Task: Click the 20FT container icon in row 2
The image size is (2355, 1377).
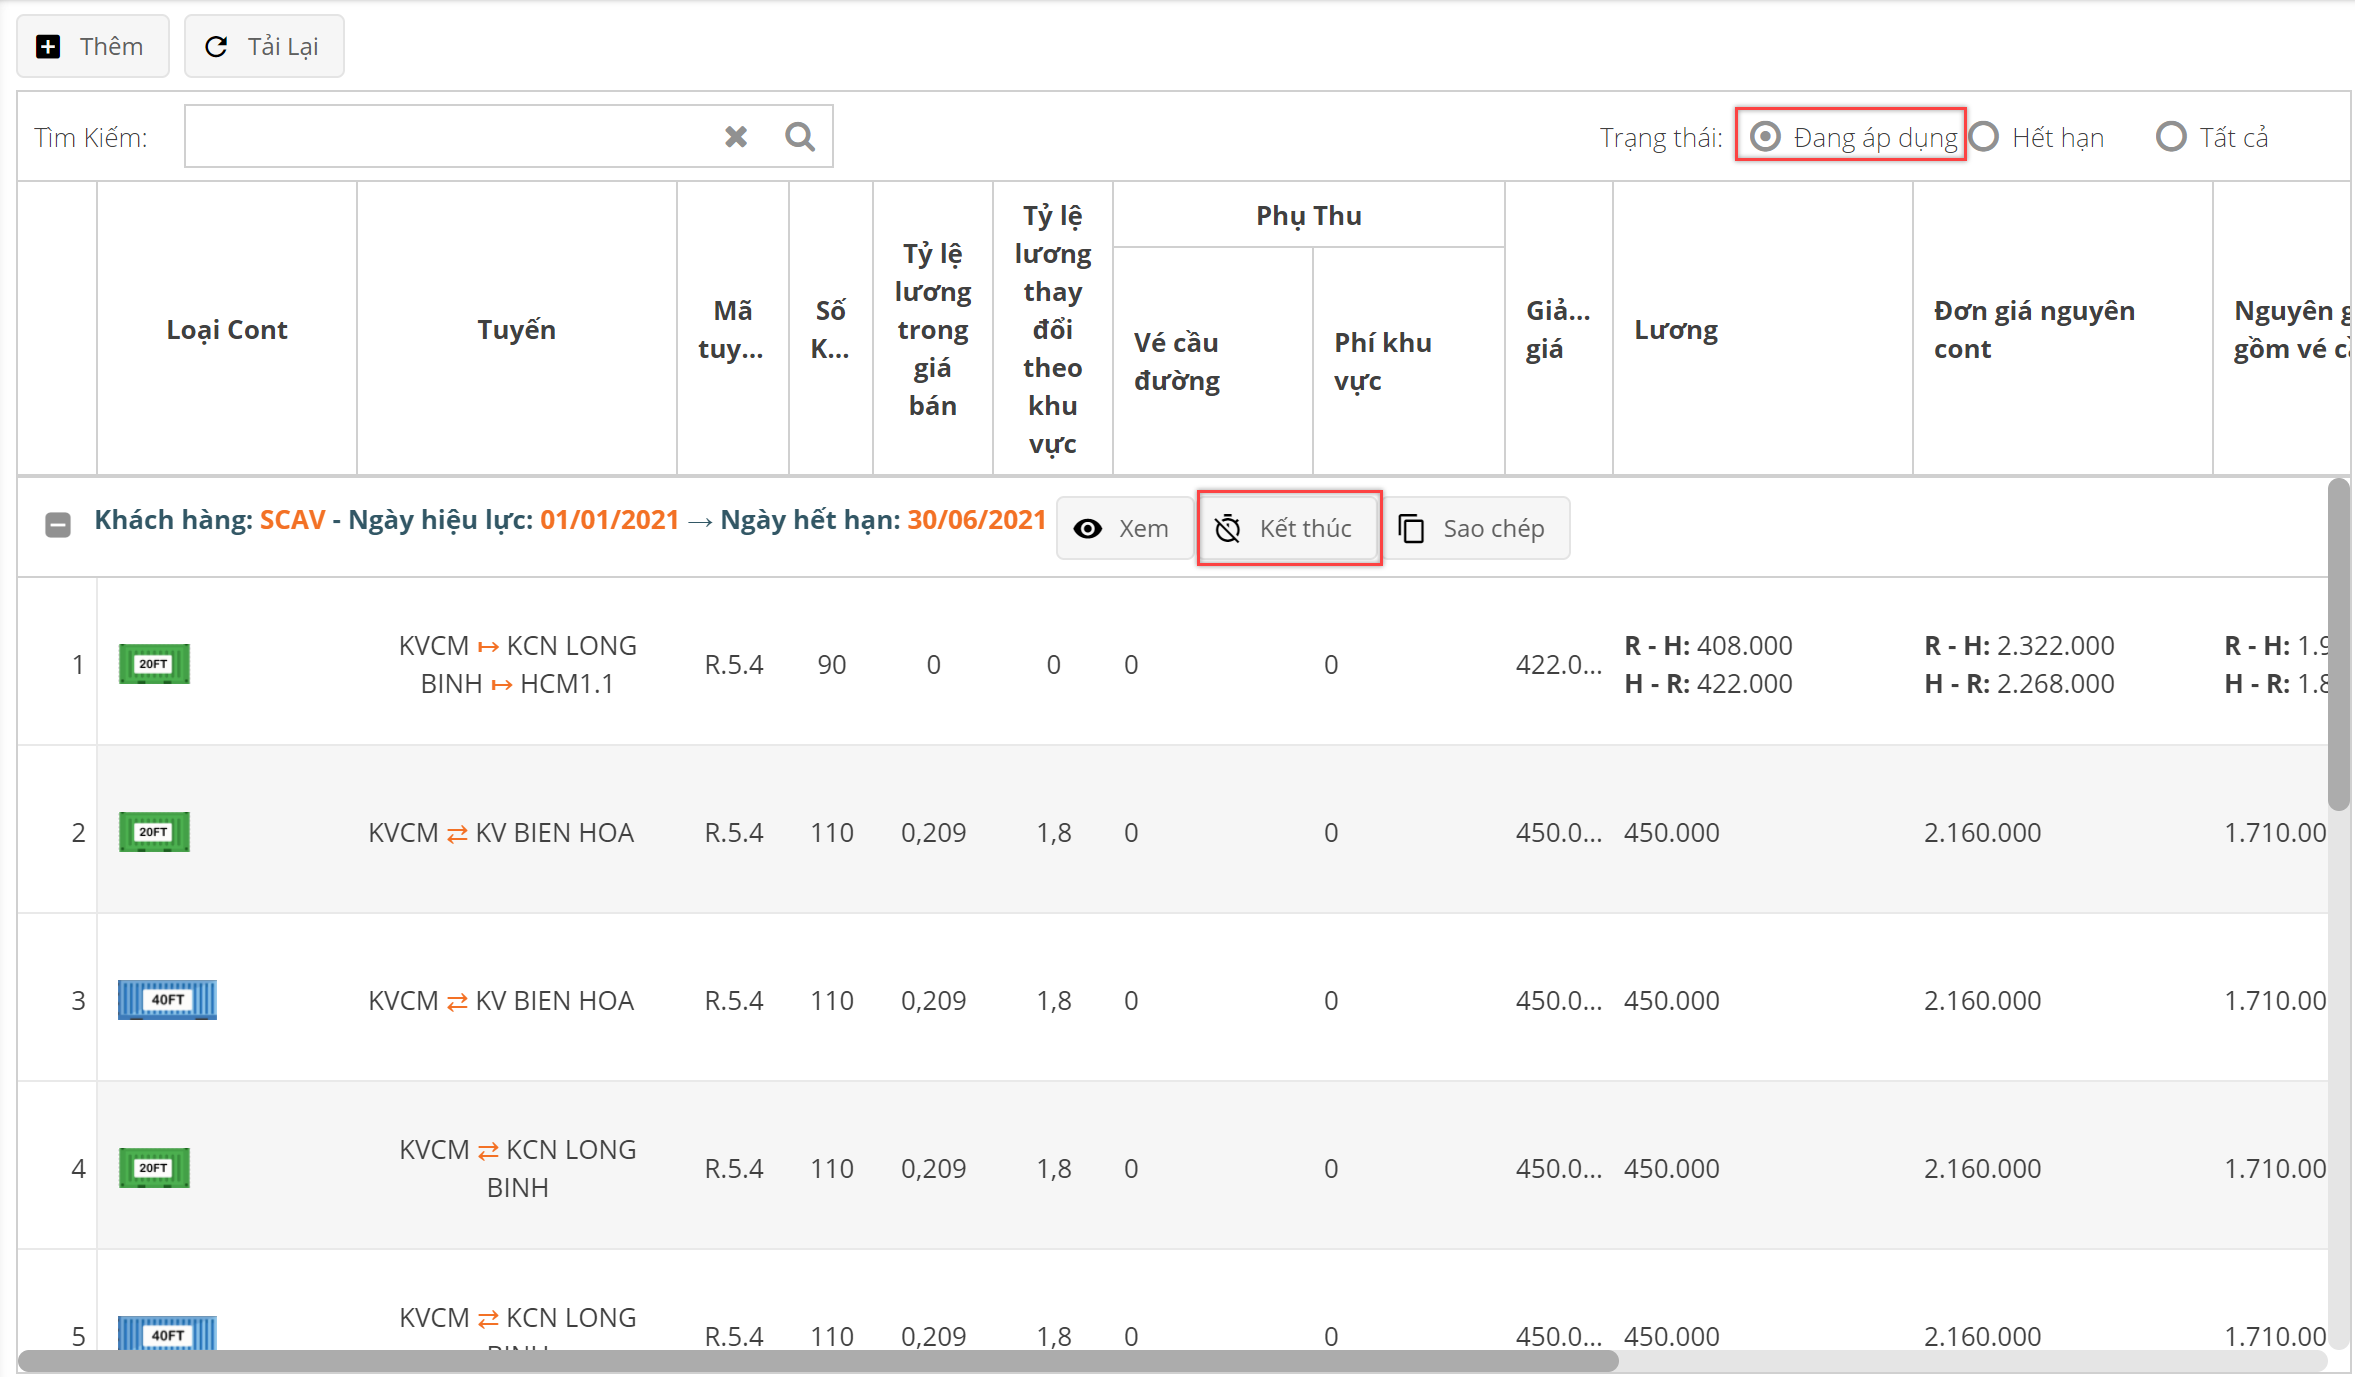Action: (x=154, y=832)
